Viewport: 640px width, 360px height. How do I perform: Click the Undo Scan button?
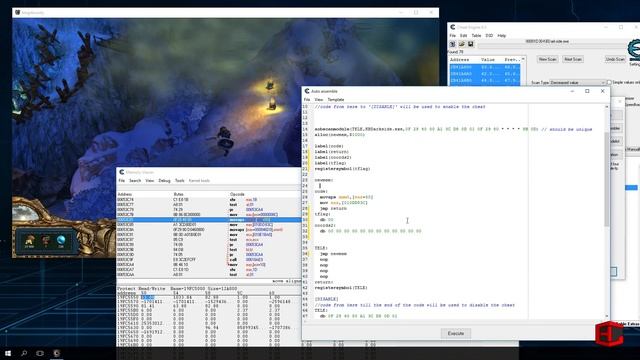tap(615, 60)
